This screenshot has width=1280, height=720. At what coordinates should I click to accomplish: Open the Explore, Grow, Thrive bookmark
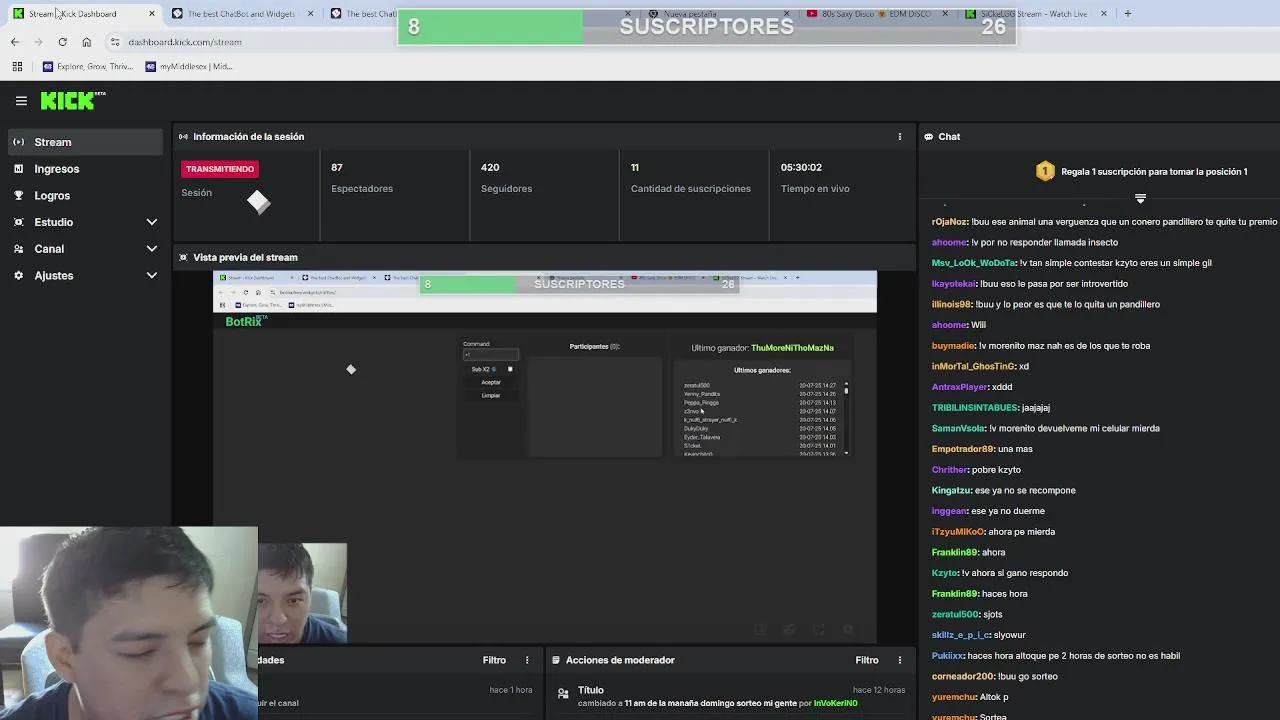88,67
